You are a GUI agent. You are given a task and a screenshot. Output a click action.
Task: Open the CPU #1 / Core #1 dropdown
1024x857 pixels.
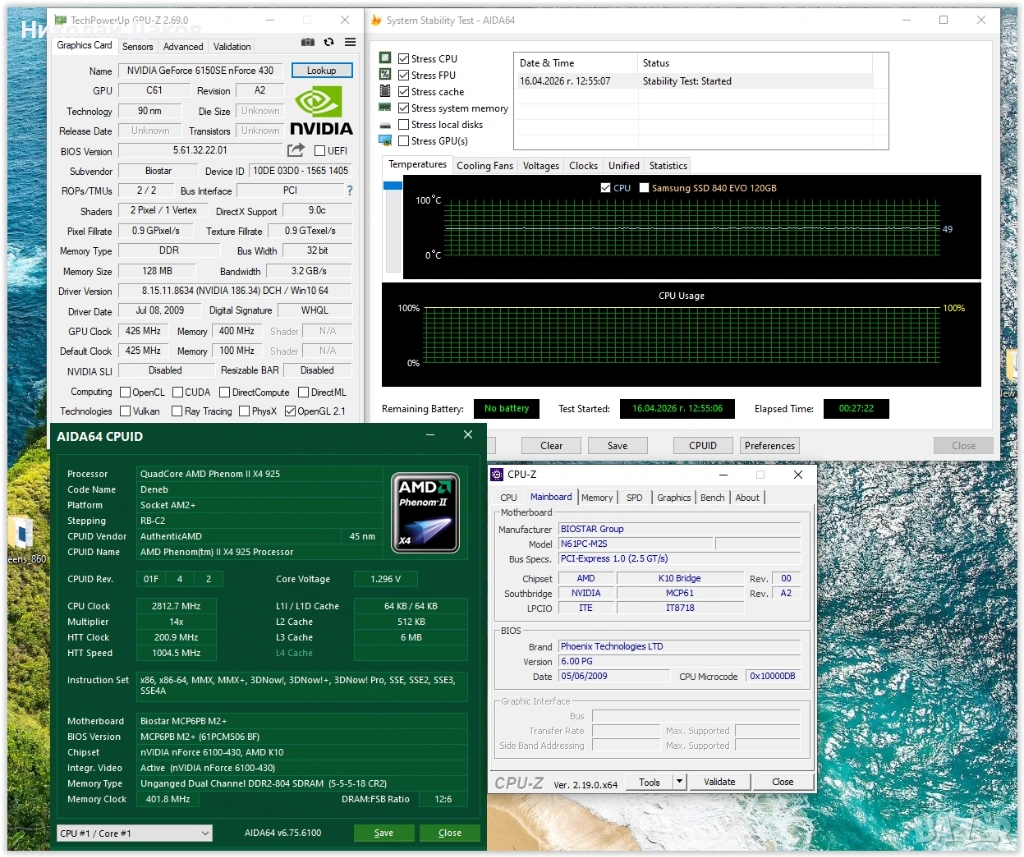point(134,833)
